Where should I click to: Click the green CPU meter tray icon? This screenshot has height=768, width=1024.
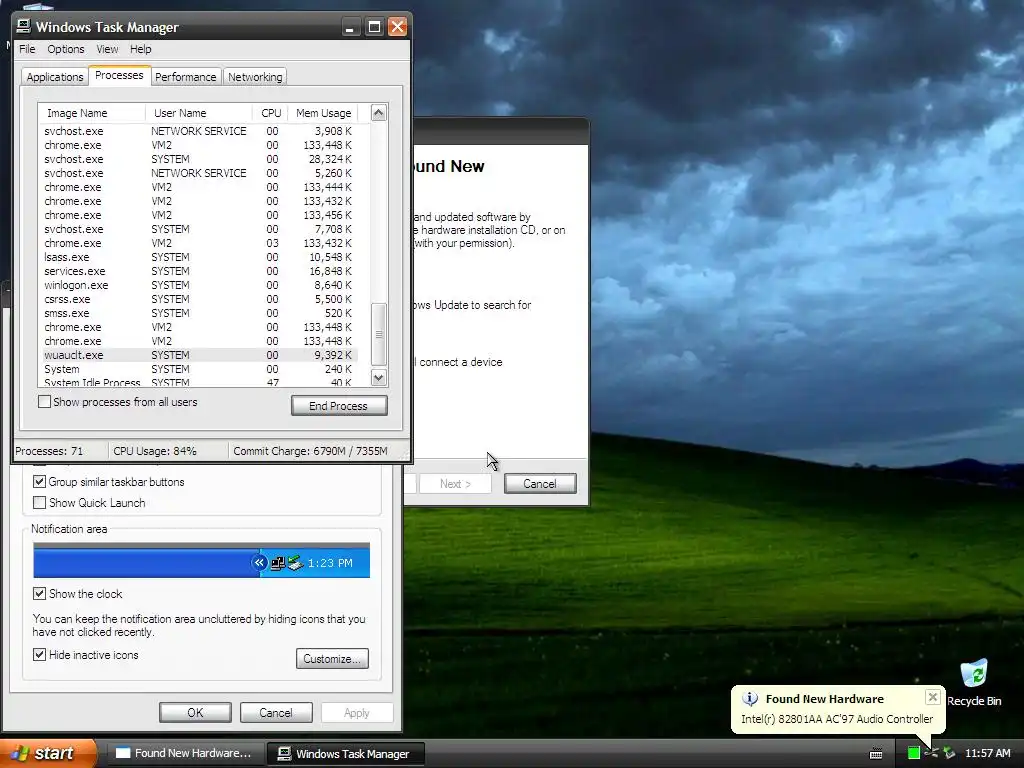pos(914,753)
